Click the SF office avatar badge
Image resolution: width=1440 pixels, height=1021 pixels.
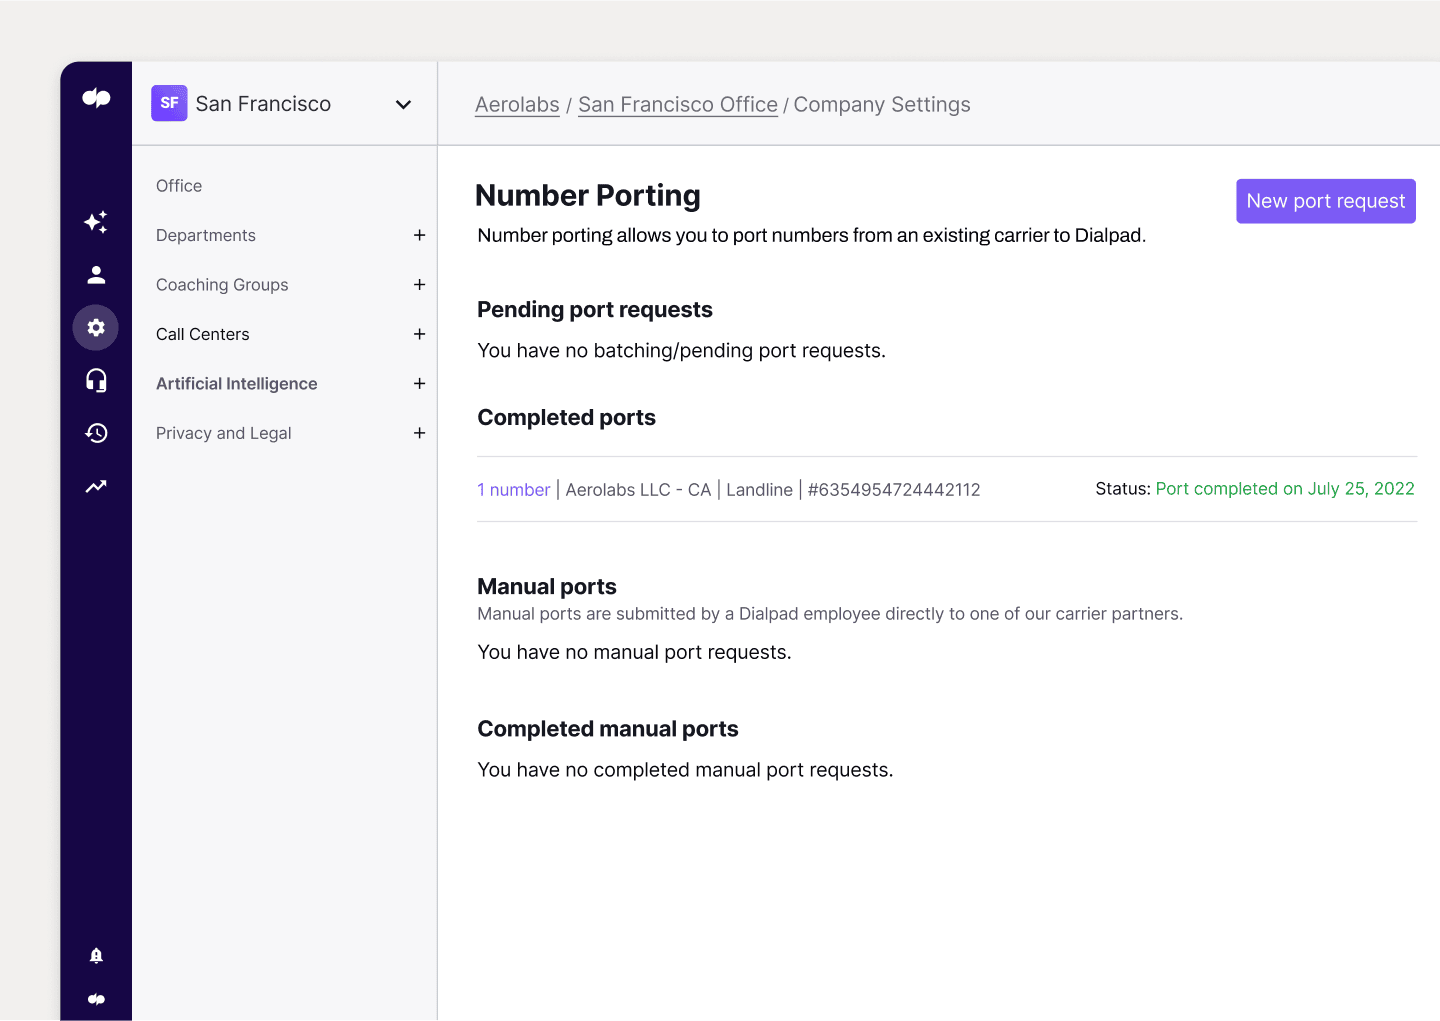tap(169, 103)
